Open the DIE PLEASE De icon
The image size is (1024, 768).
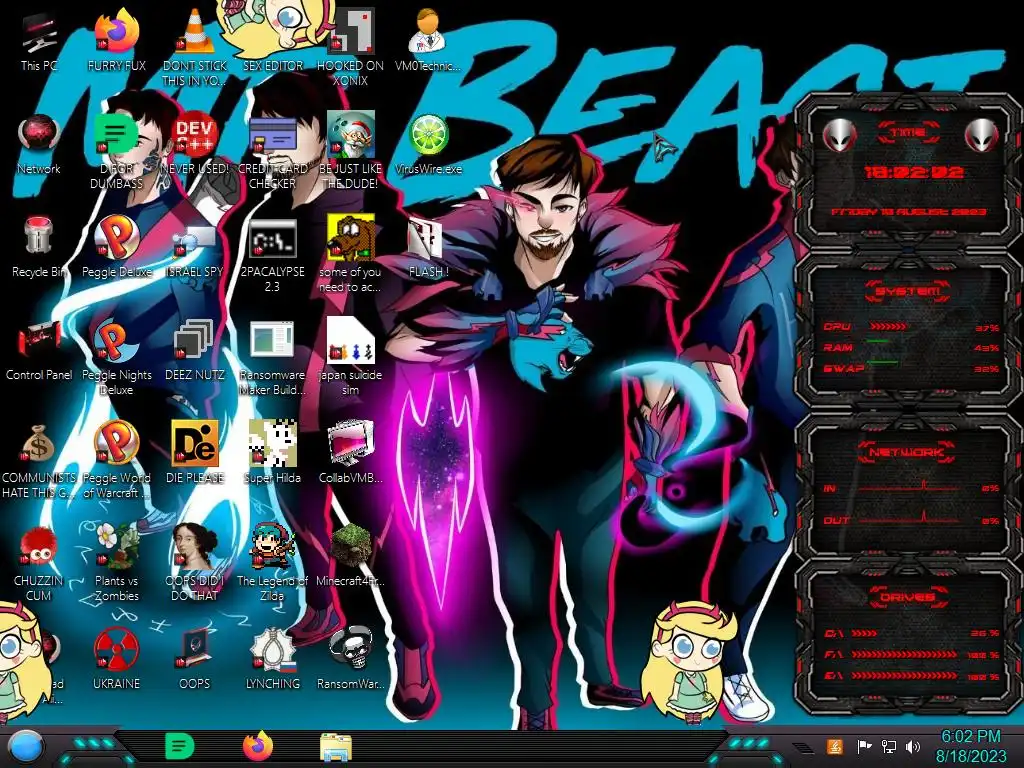pyautogui.click(x=195, y=452)
